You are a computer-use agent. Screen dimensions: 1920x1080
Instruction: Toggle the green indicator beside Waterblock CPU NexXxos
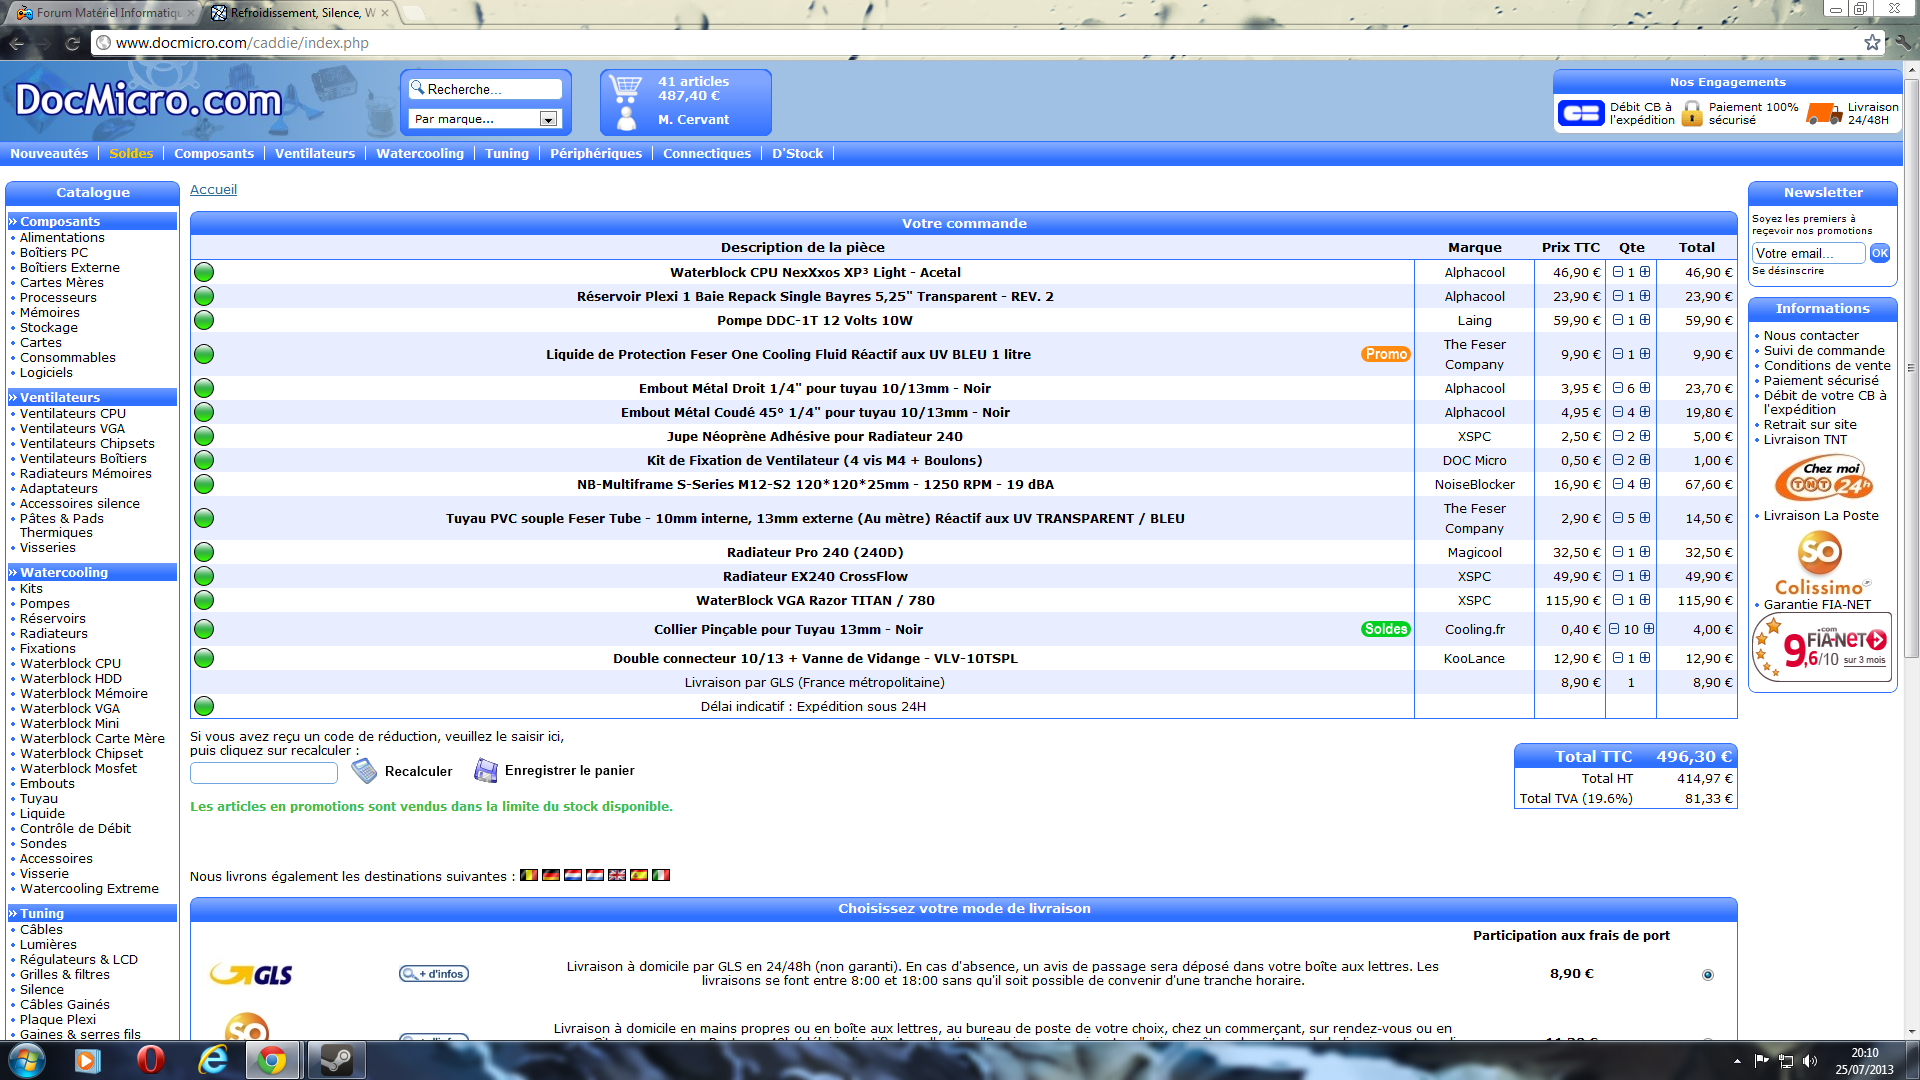204,272
